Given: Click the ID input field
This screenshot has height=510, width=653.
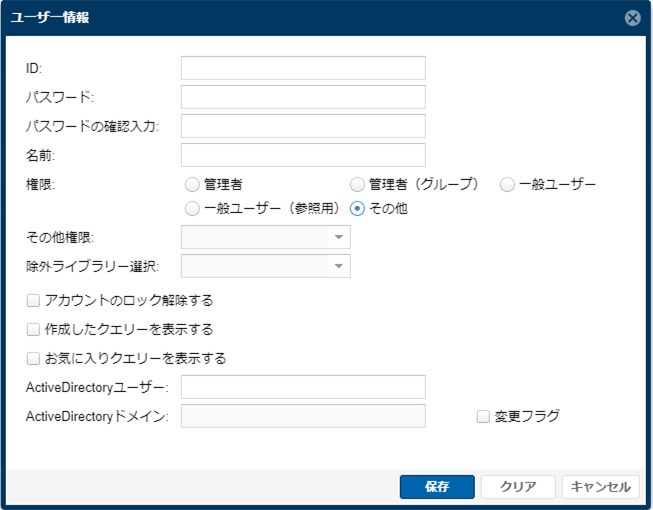Looking at the screenshot, I should click(303, 68).
